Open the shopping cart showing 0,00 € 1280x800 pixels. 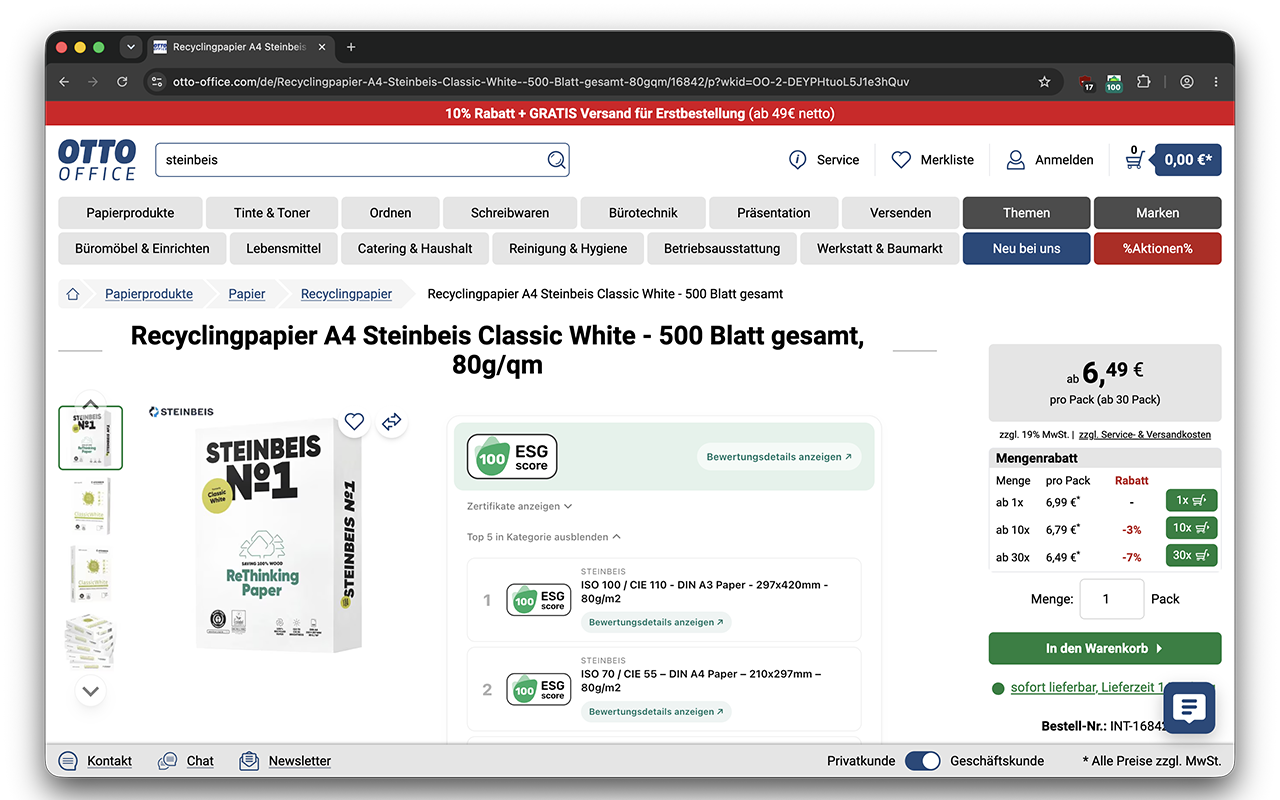coord(1172,160)
